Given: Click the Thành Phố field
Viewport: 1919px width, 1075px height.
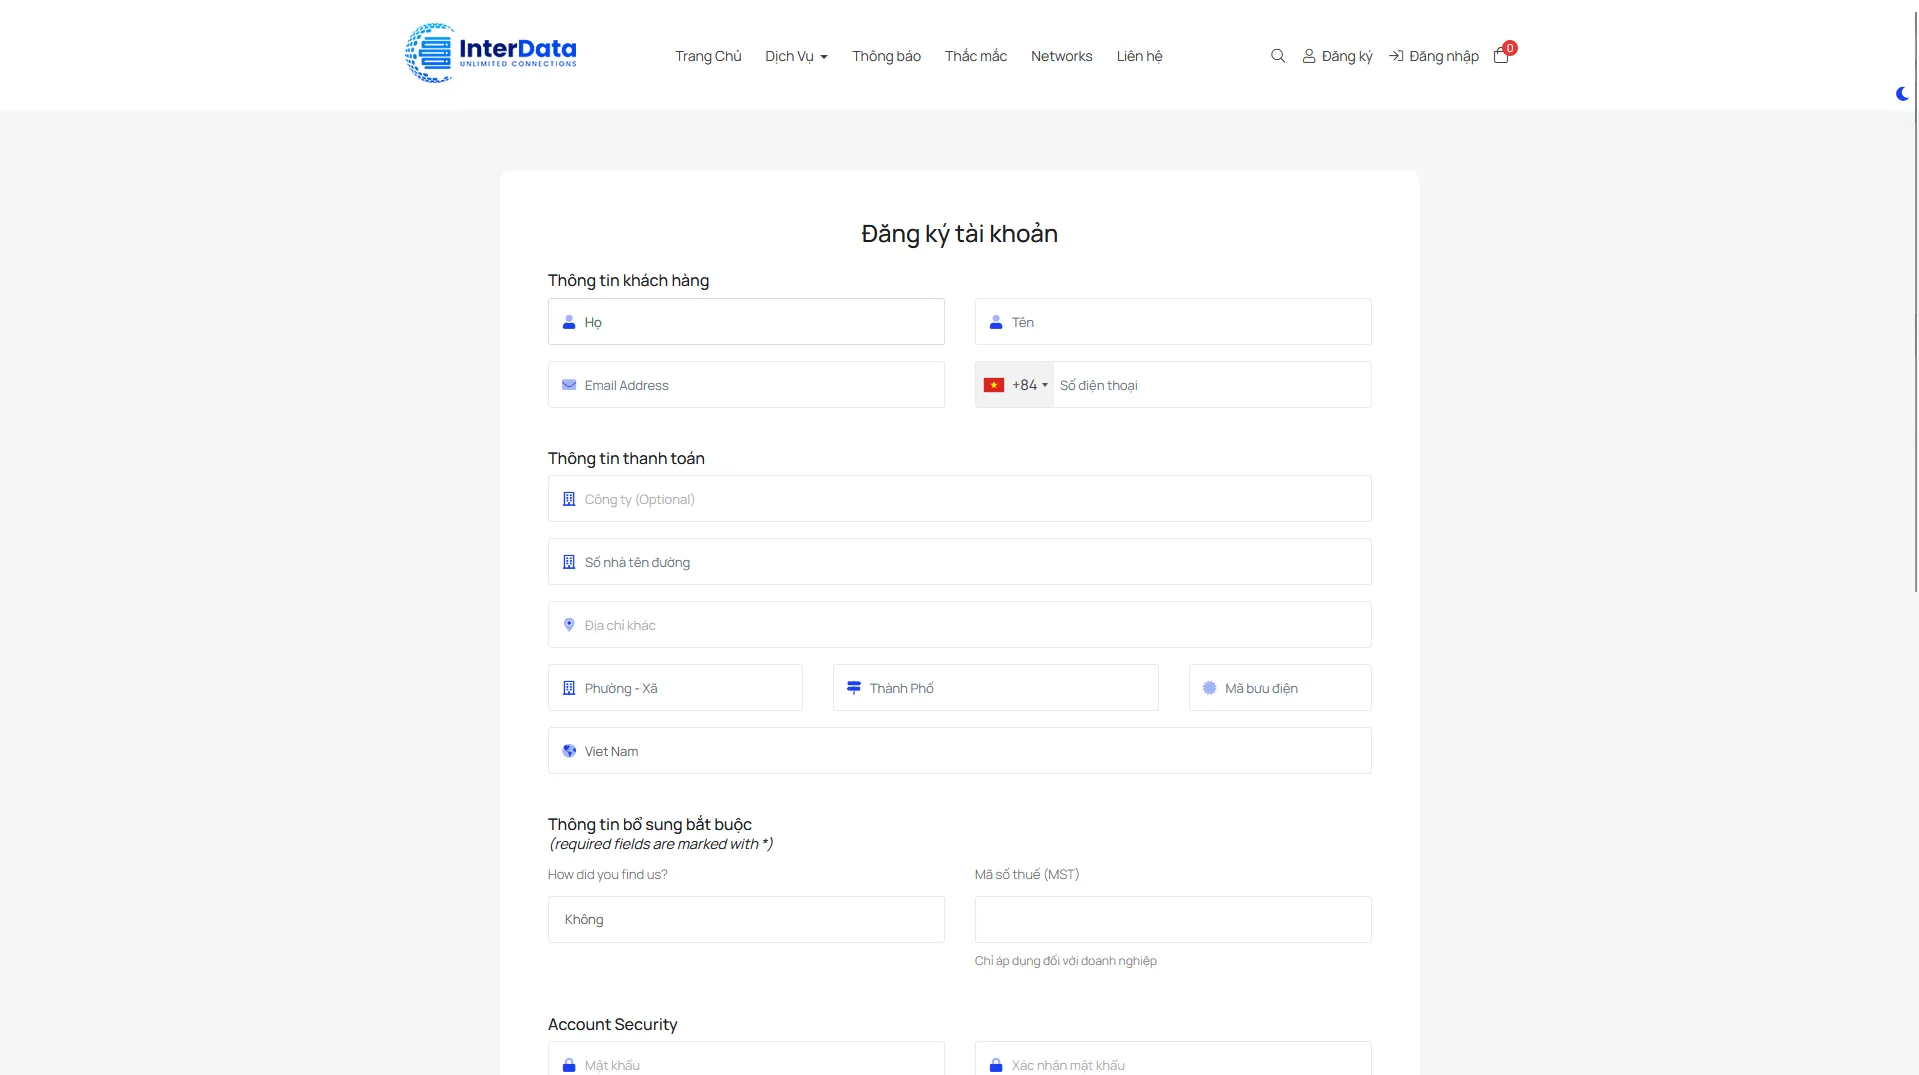Looking at the screenshot, I should 996,688.
